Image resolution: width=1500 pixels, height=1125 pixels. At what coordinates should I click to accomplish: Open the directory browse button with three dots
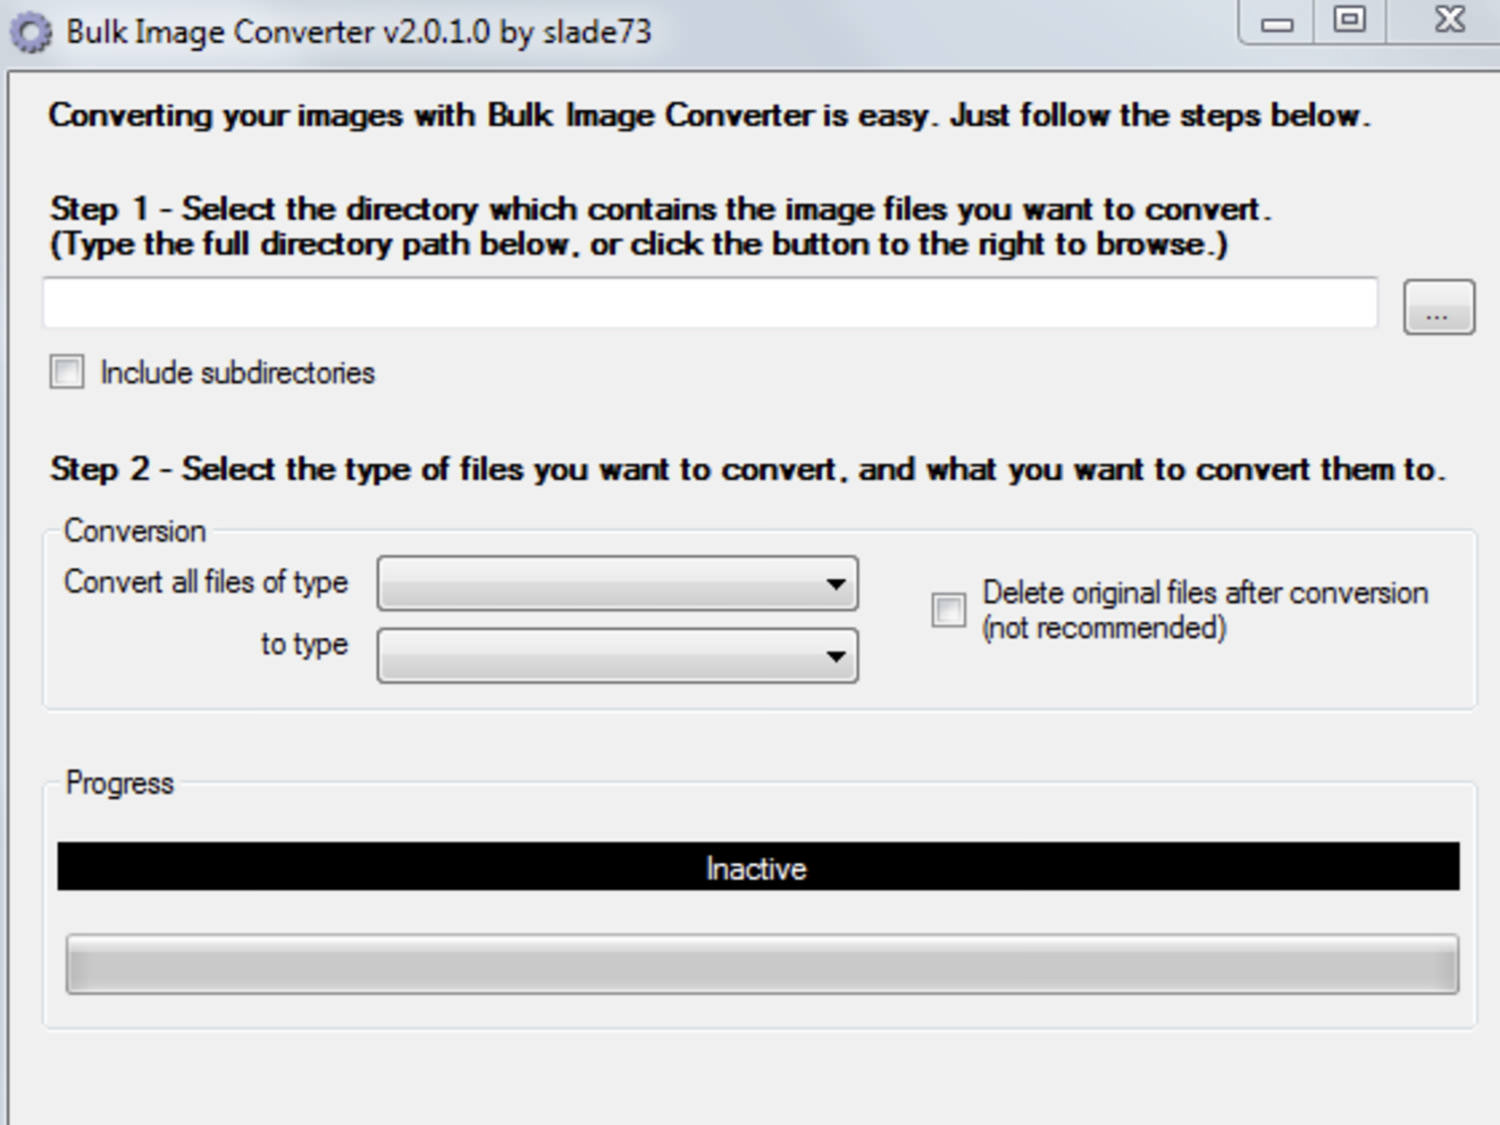(x=1438, y=307)
